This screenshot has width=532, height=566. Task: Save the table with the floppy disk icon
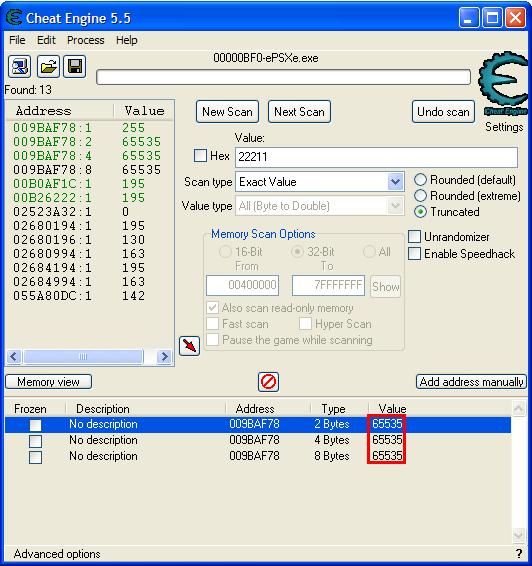(75, 66)
